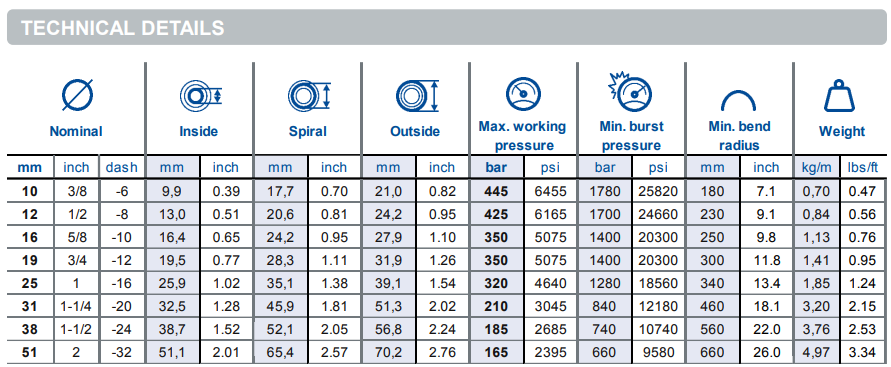891x367 pixels.
Task: Select the TECHNICAL DETAILS header bar
Action: 446,27
